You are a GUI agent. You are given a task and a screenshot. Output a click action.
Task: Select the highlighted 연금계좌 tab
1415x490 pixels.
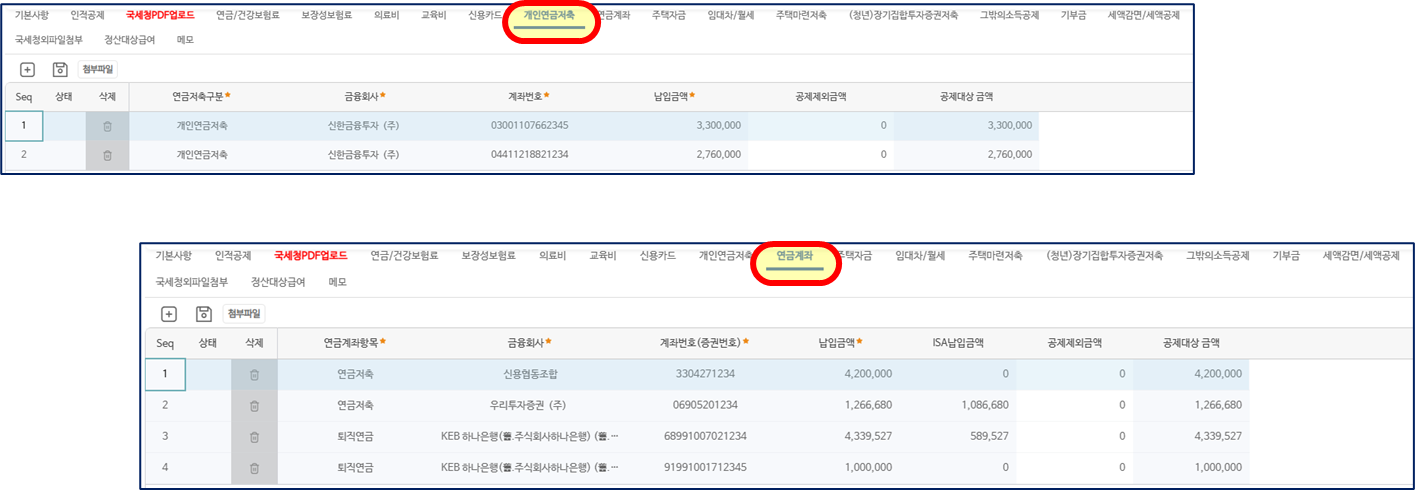795,256
